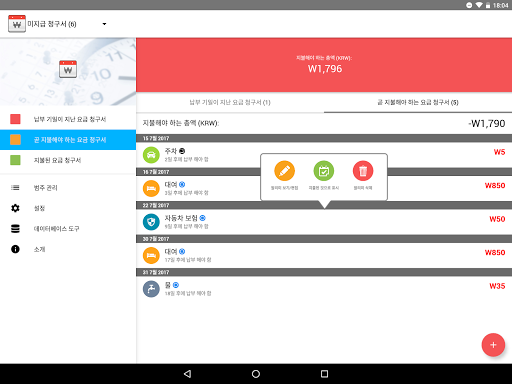This screenshot has width=512, height=384.
Task: Open the 미지급 청구서 title selector
Action: click(52, 24)
